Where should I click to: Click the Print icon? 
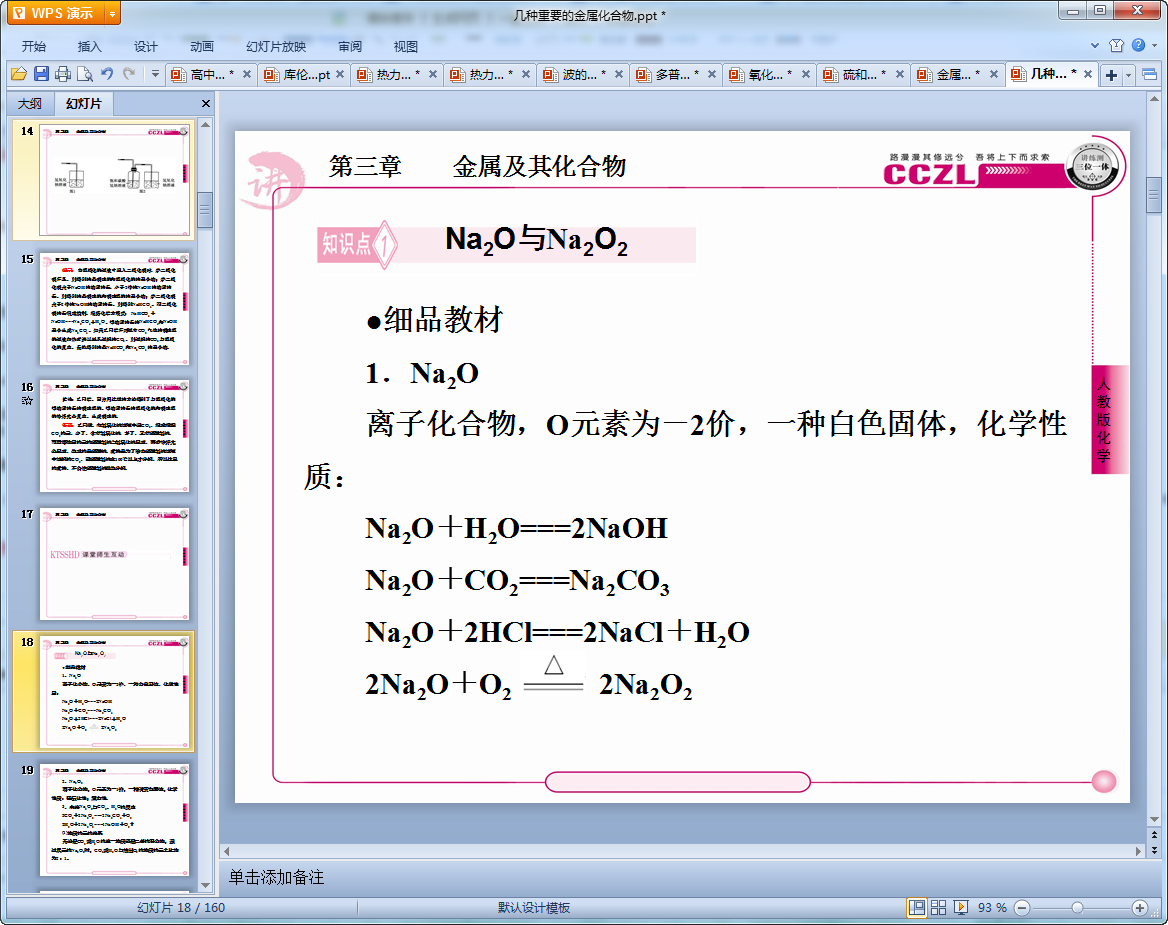click(x=63, y=74)
